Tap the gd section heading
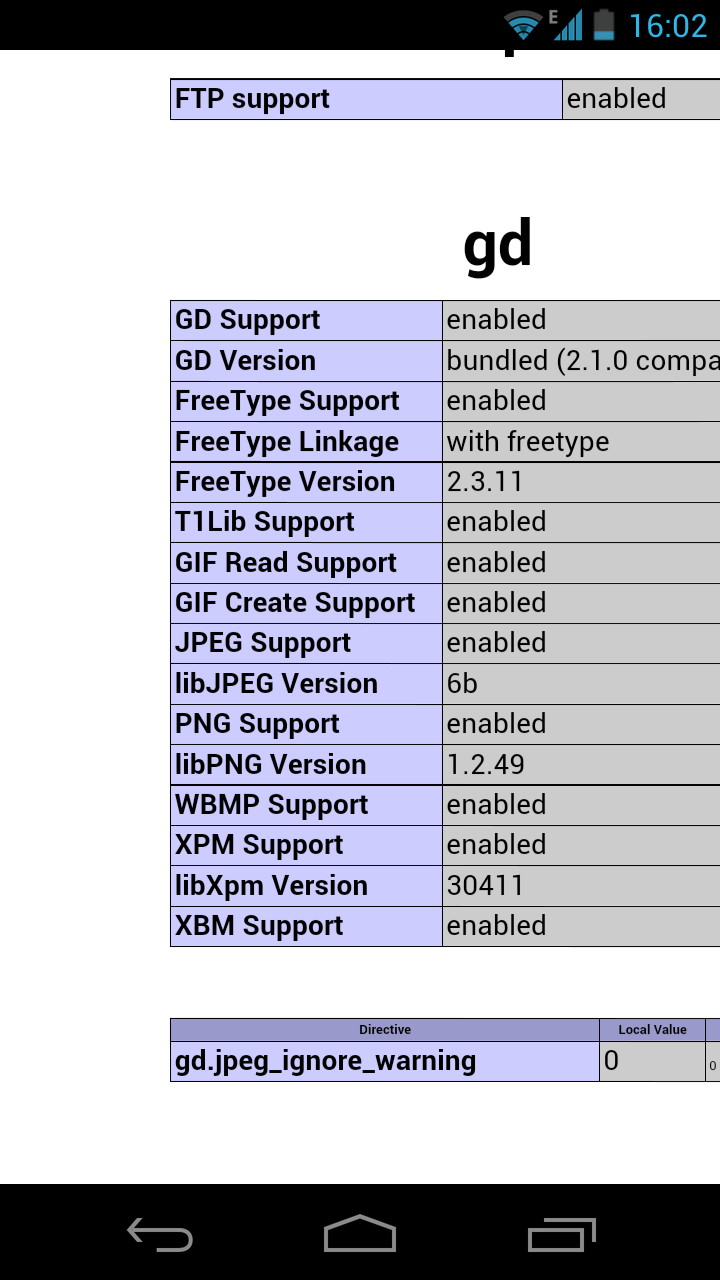Image resolution: width=720 pixels, height=1280 pixels. coord(497,246)
